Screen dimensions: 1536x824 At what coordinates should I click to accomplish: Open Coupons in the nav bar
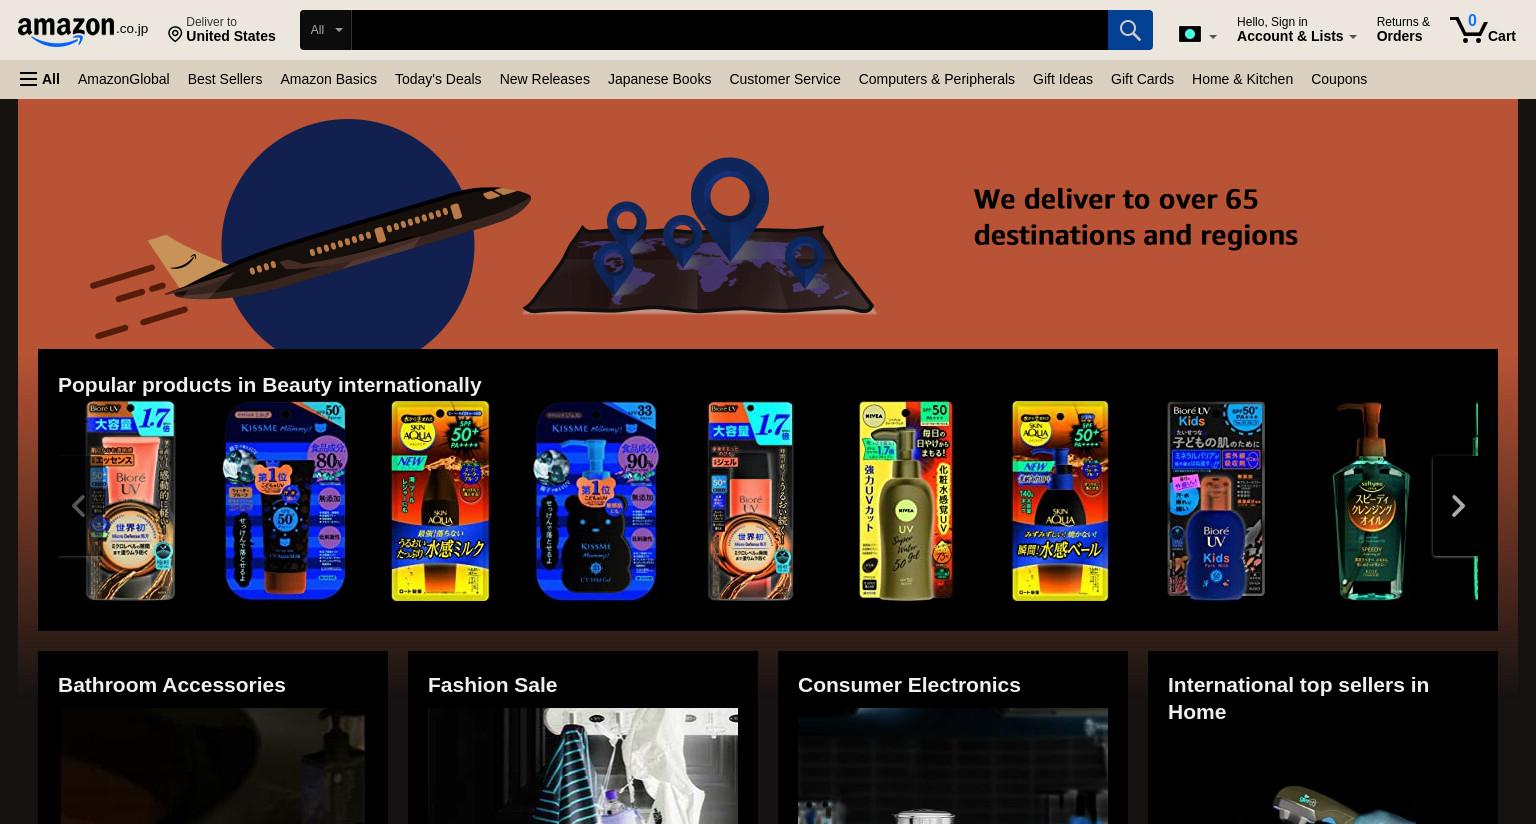[x=1338, y=79]
